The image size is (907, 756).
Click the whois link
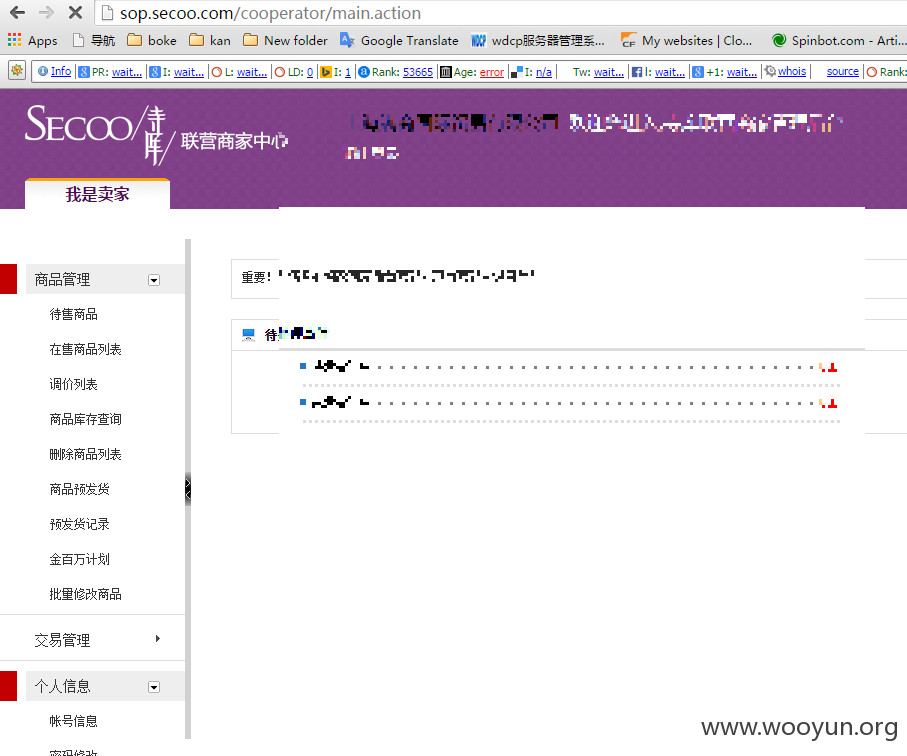(x=792, y=71)
